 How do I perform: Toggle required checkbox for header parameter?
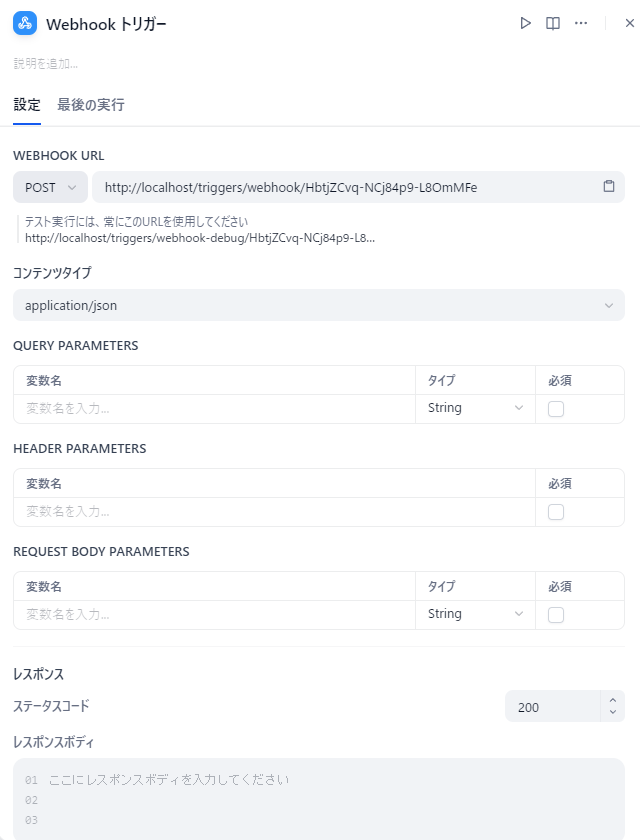tap(556, 511)
